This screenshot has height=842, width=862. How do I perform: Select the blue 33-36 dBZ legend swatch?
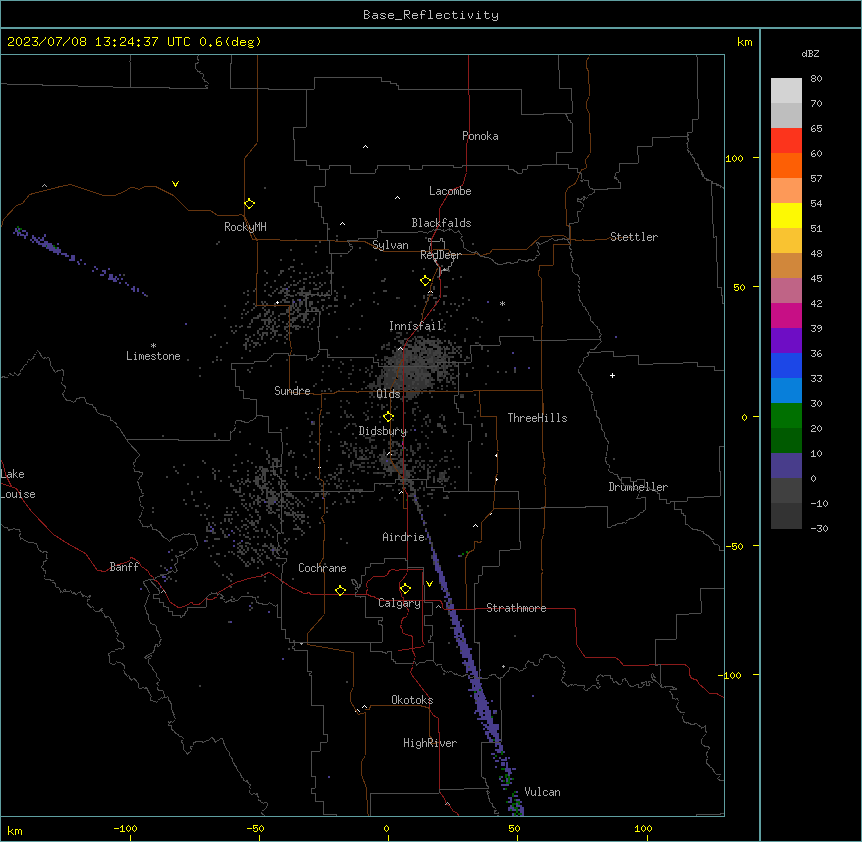coord(786,366)
